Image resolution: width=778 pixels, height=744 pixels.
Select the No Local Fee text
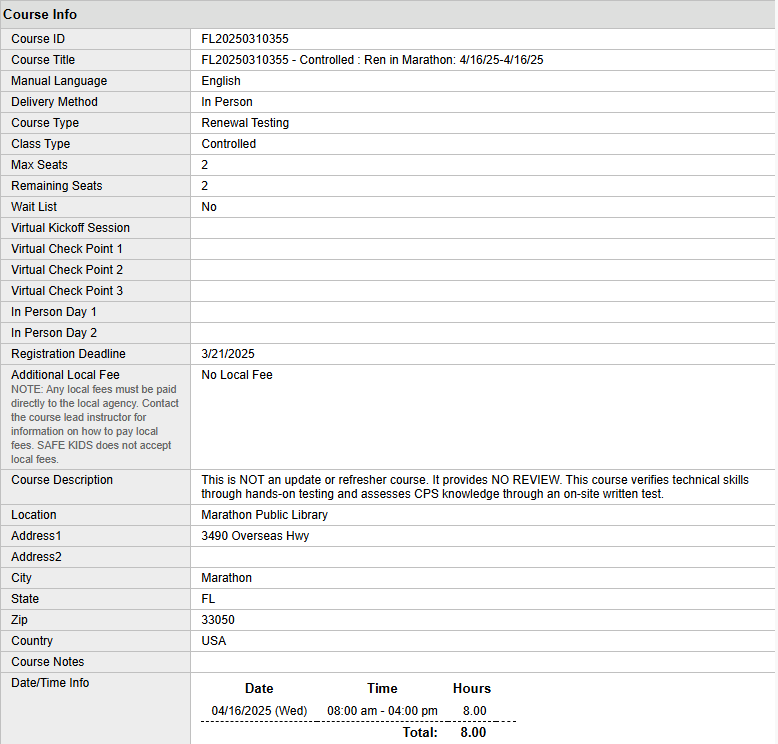point(237,375)
